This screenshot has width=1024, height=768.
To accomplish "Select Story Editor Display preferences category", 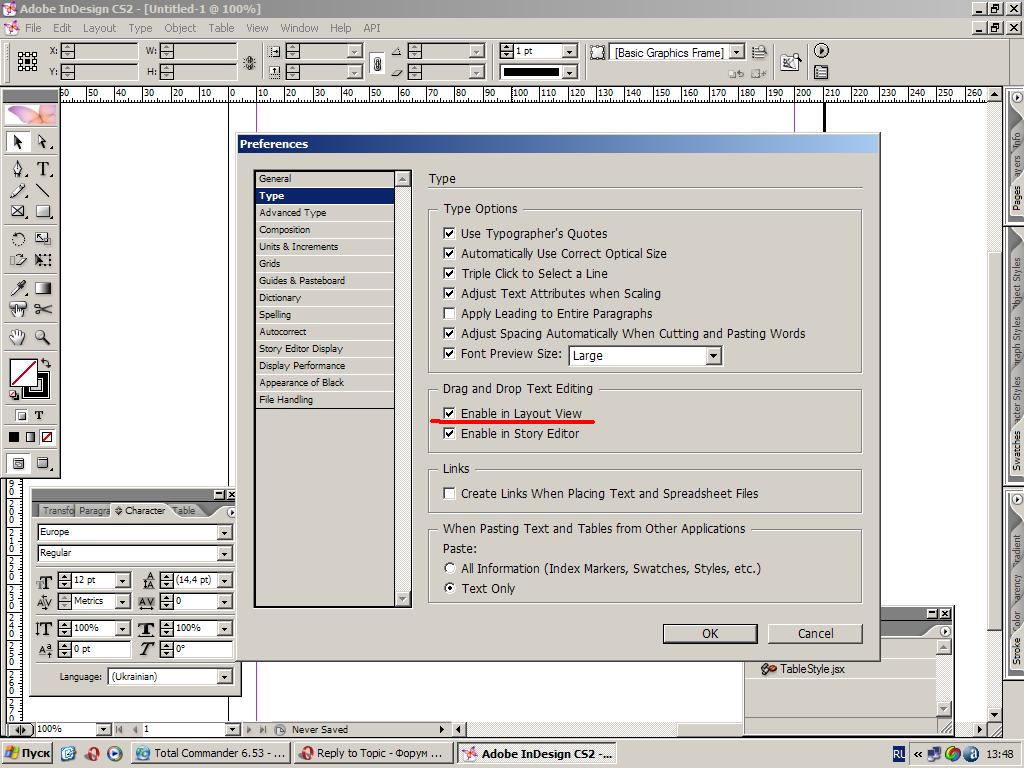I will pyautogui.click(x=325, y=348).
